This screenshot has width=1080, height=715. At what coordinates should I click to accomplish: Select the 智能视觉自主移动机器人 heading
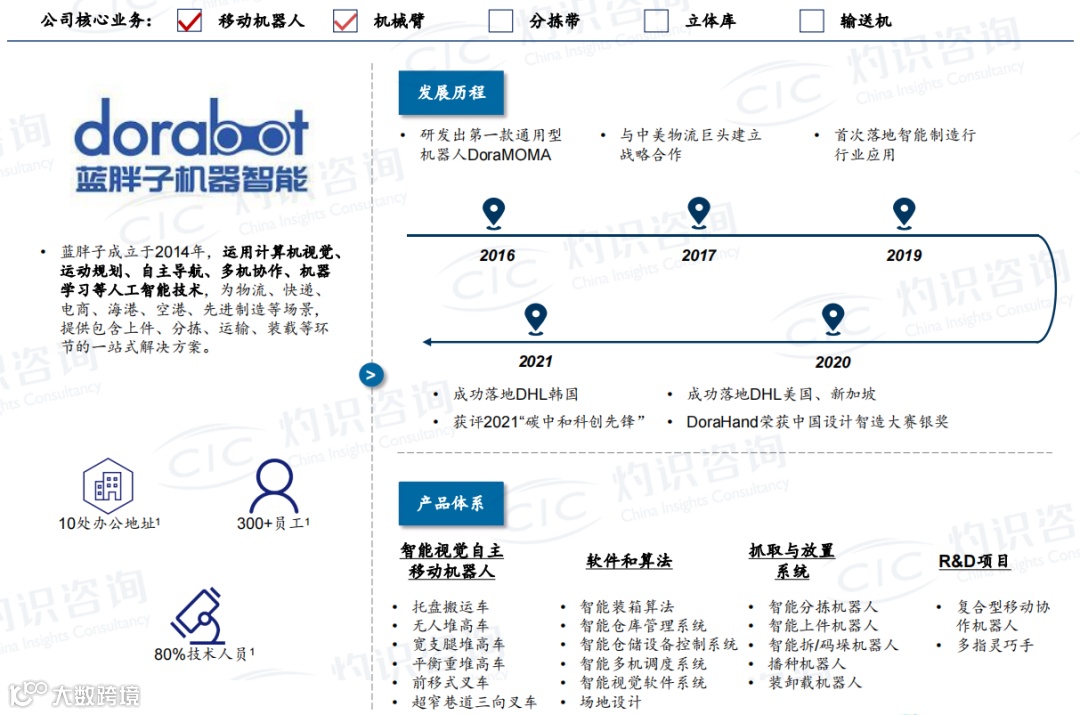coord(452,561)
